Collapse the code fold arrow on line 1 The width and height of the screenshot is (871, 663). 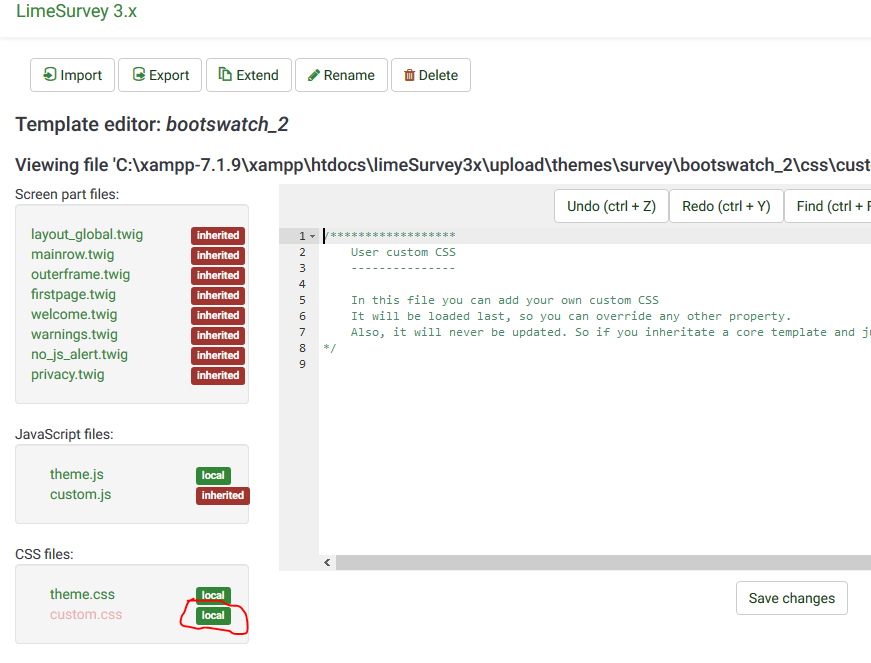click(313, 236)
